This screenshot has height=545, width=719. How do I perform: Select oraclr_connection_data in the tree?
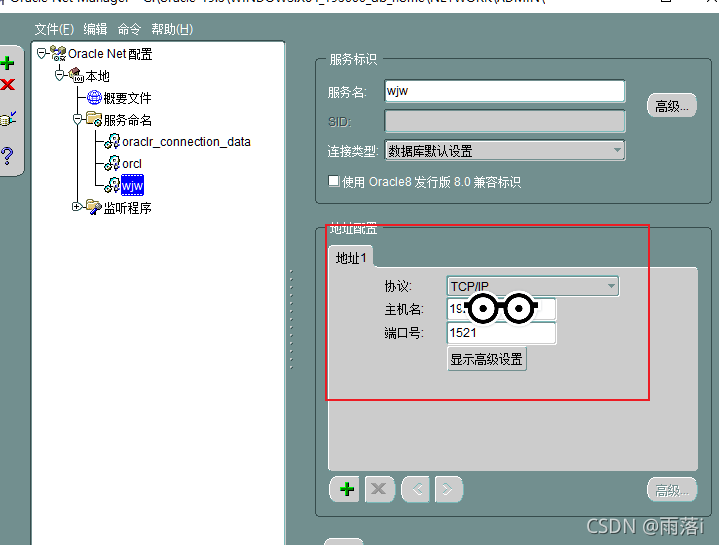click(x=186, y=142)
